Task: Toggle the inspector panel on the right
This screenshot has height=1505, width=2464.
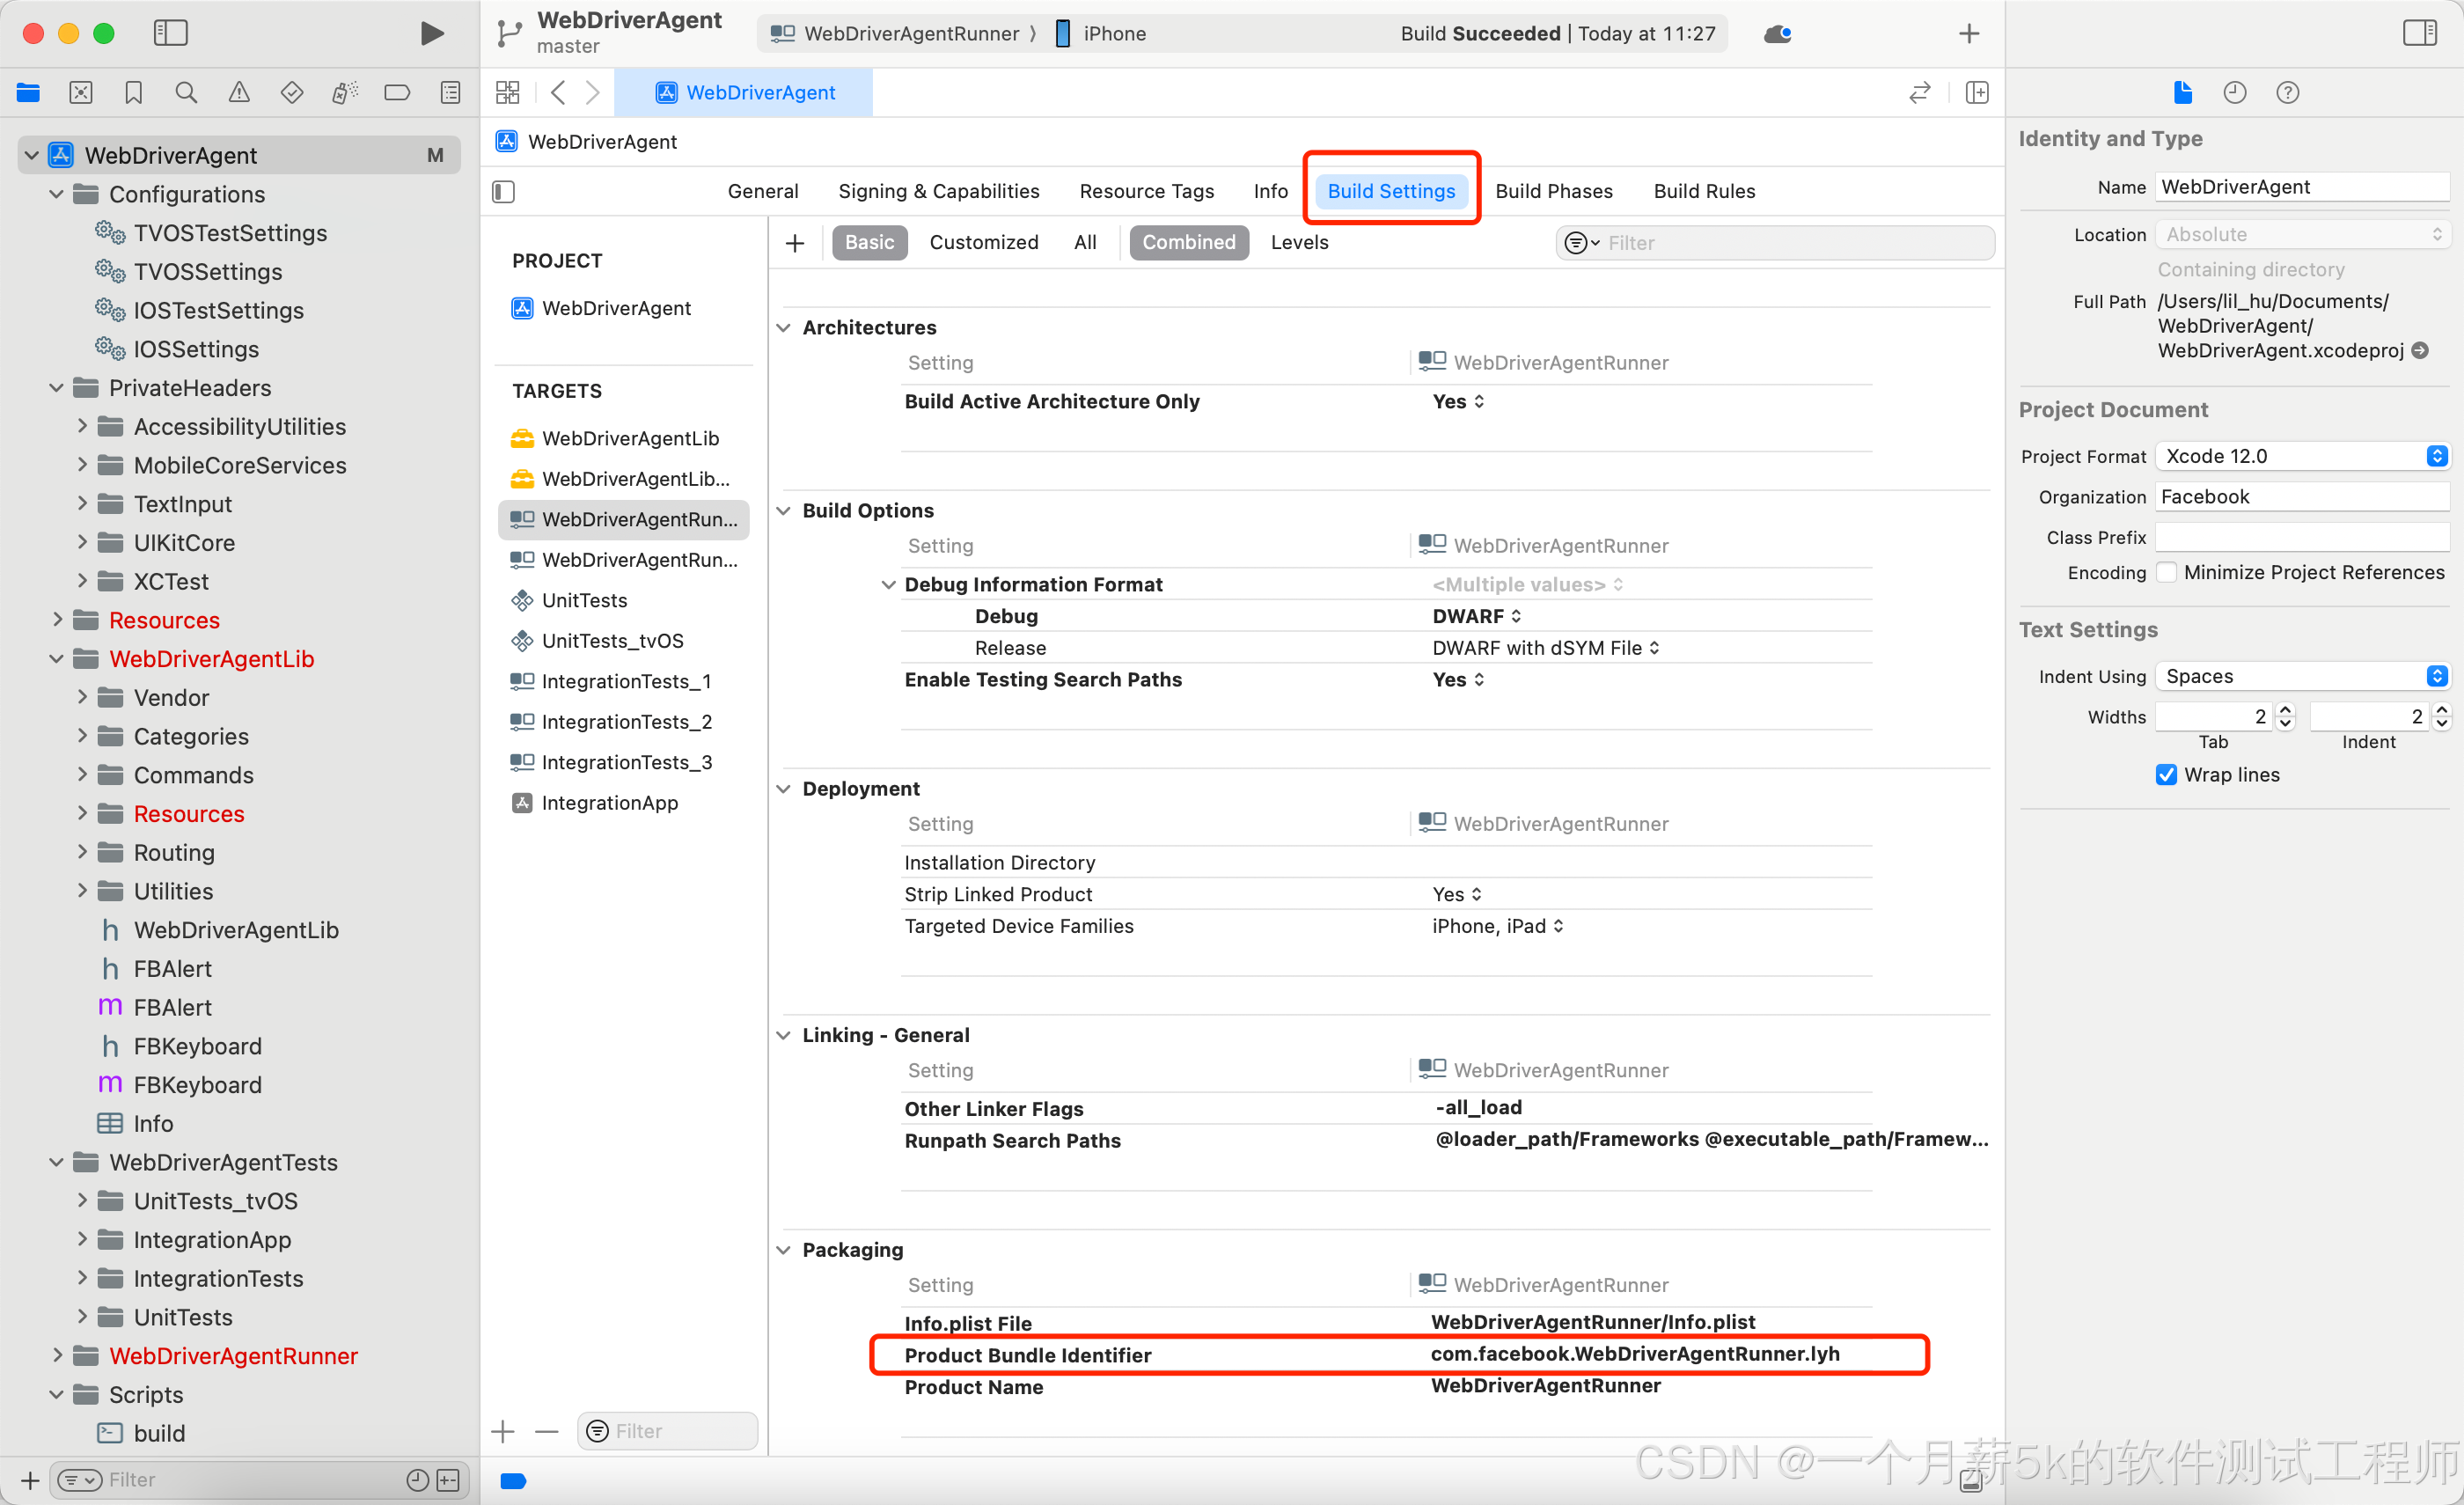Action: (x=2420, y=33)
